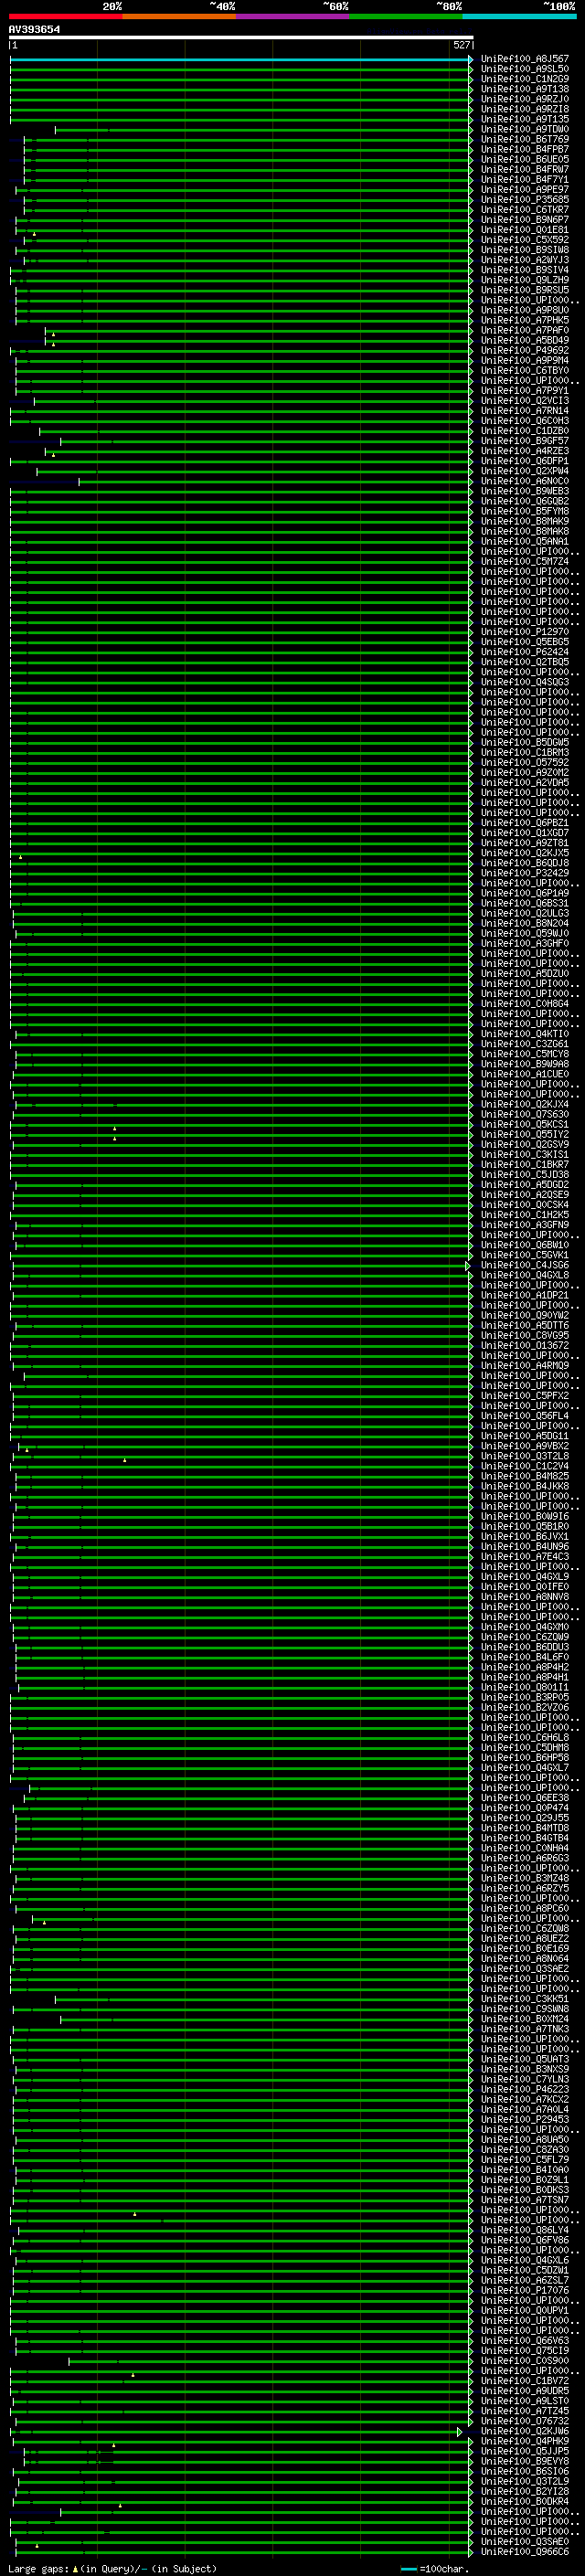Open hit UniRef100_A9SL50
This screenshot has width=585, height=2576.
[x=525, y=69]
